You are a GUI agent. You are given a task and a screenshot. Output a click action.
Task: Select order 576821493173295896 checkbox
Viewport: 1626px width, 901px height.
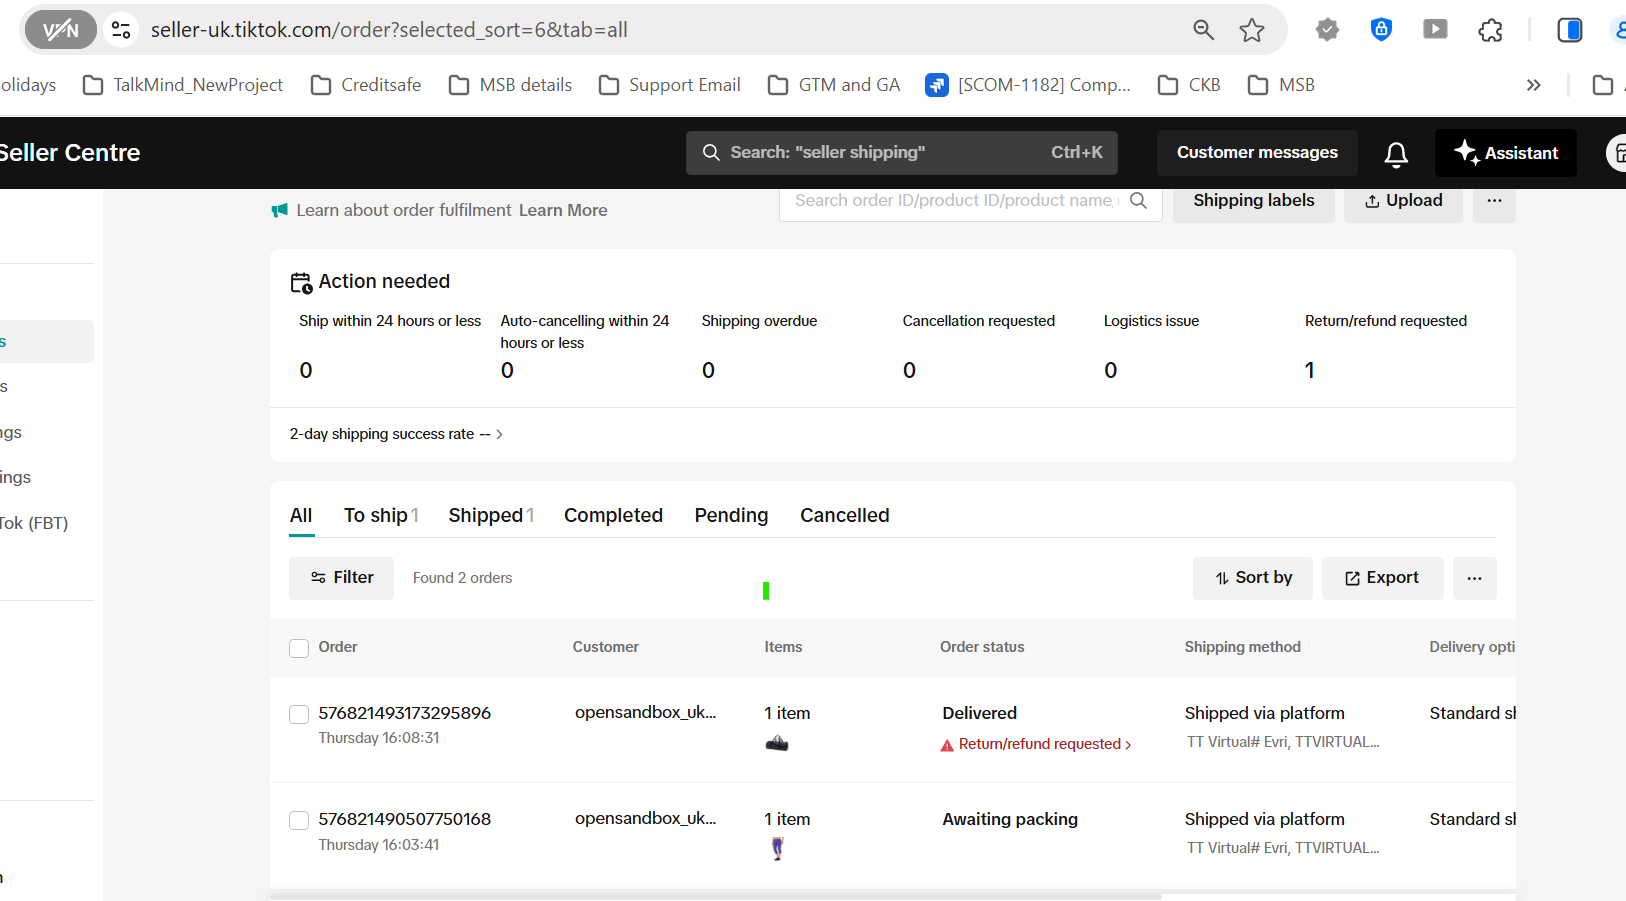[299, 714]
